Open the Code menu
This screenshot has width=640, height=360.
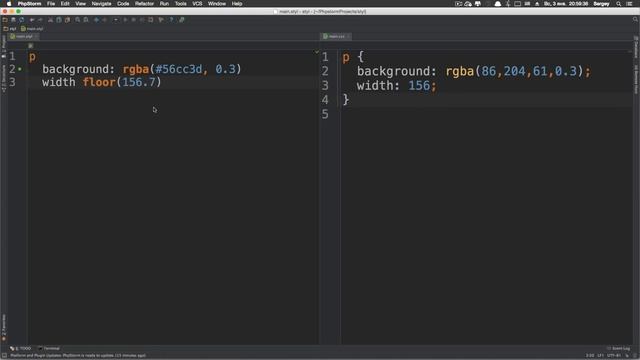point(123,4)
